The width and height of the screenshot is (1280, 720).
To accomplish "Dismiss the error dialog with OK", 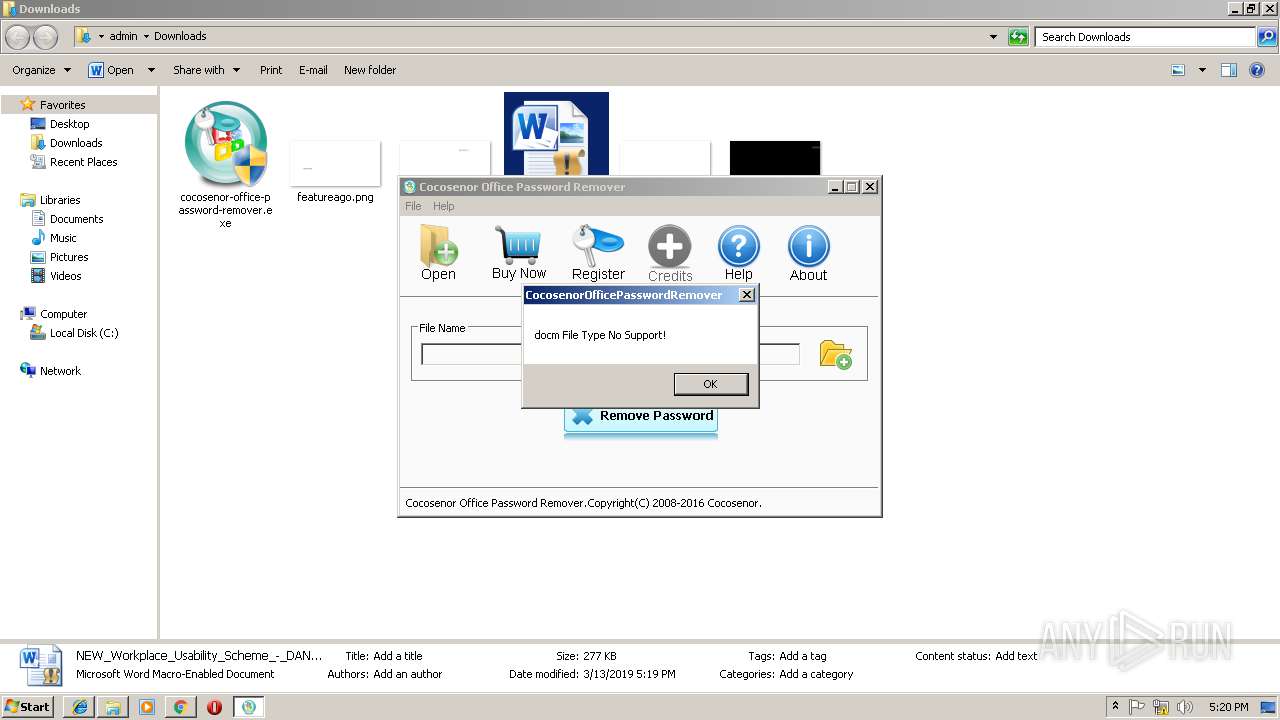I will [710, 384].
